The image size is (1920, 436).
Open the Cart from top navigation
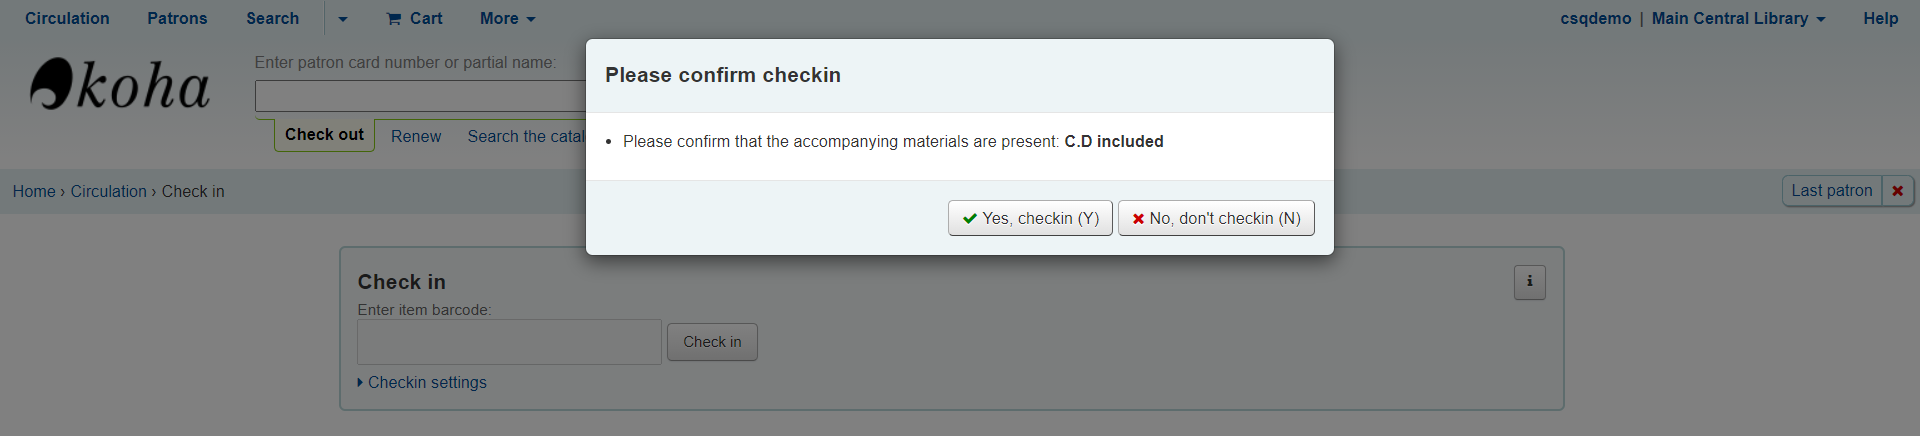(414, 18)
